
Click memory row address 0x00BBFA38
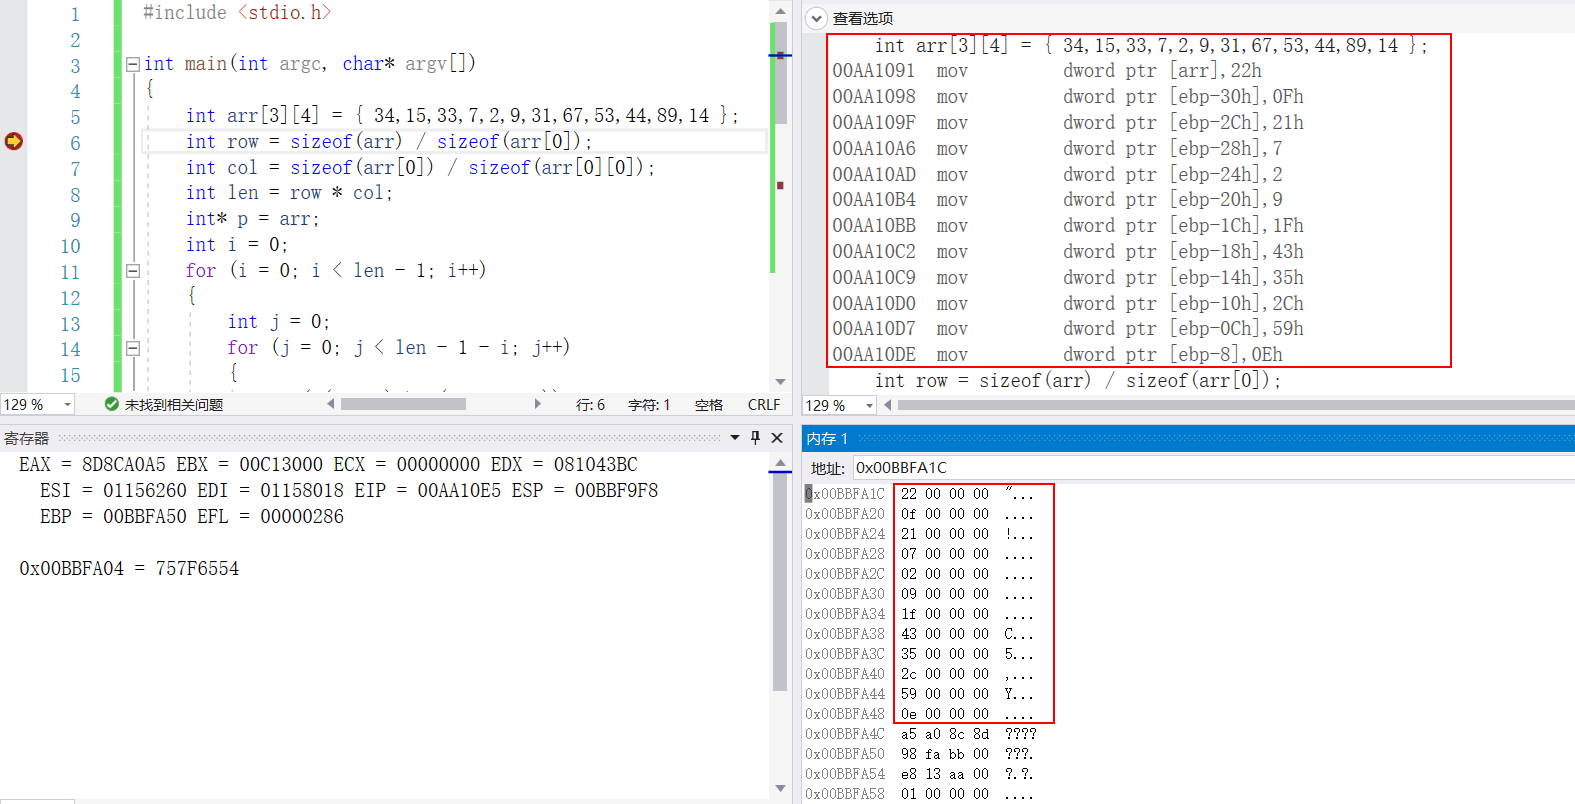point(845,634)
